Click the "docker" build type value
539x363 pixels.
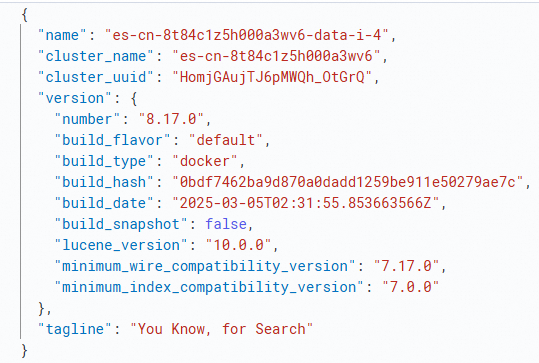[x=205, y=161]
